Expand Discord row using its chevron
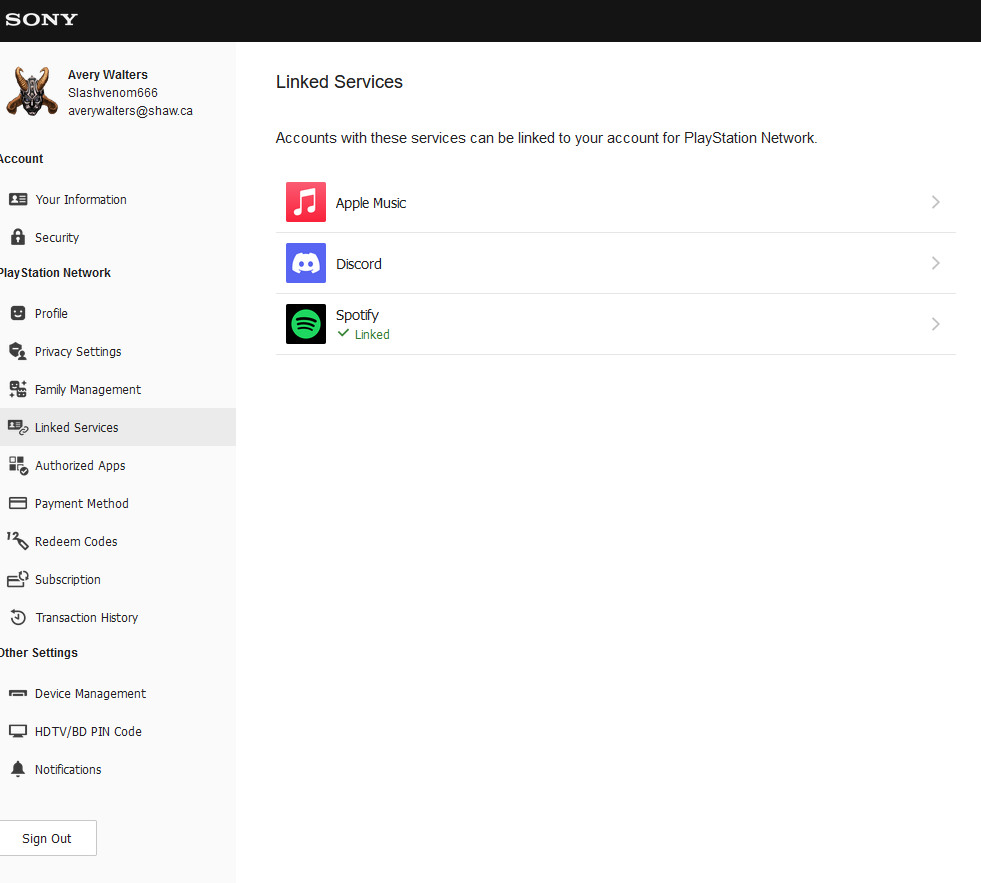The width and height of the screenshot is (981, 883). 935,263
